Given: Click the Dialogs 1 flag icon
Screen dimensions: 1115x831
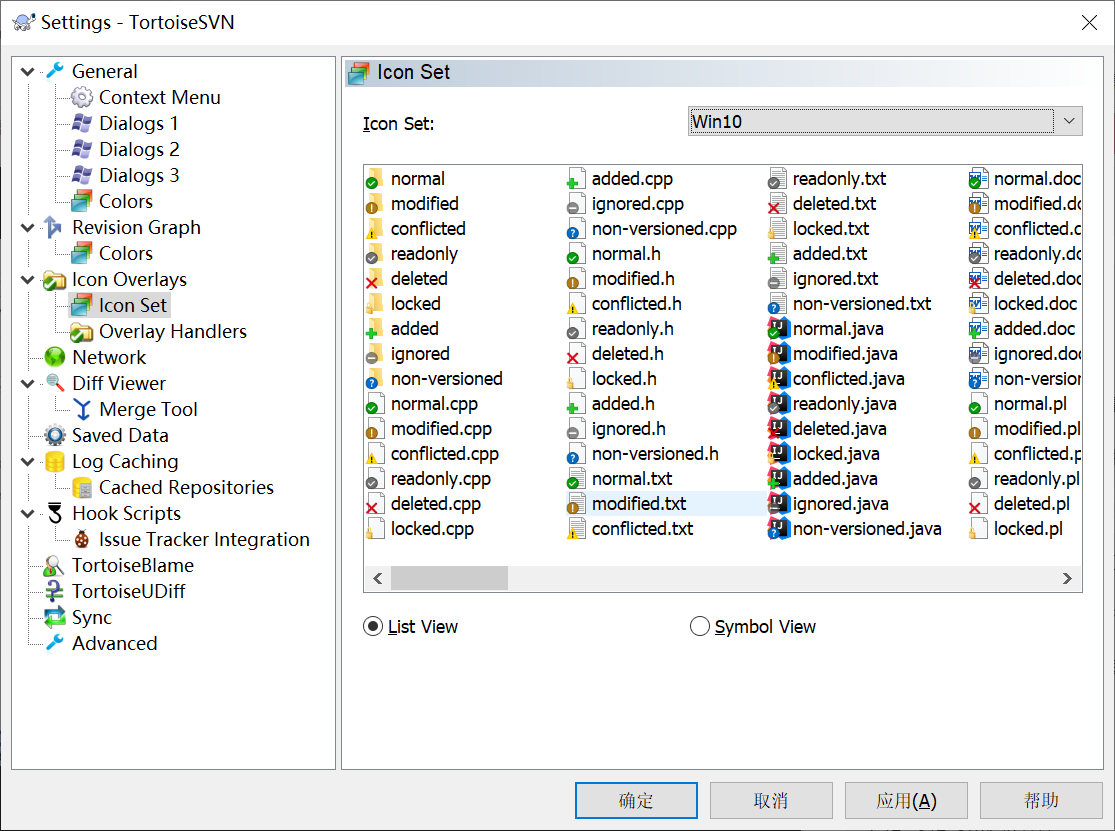Looking at the screenshot, I should [82, 123].
